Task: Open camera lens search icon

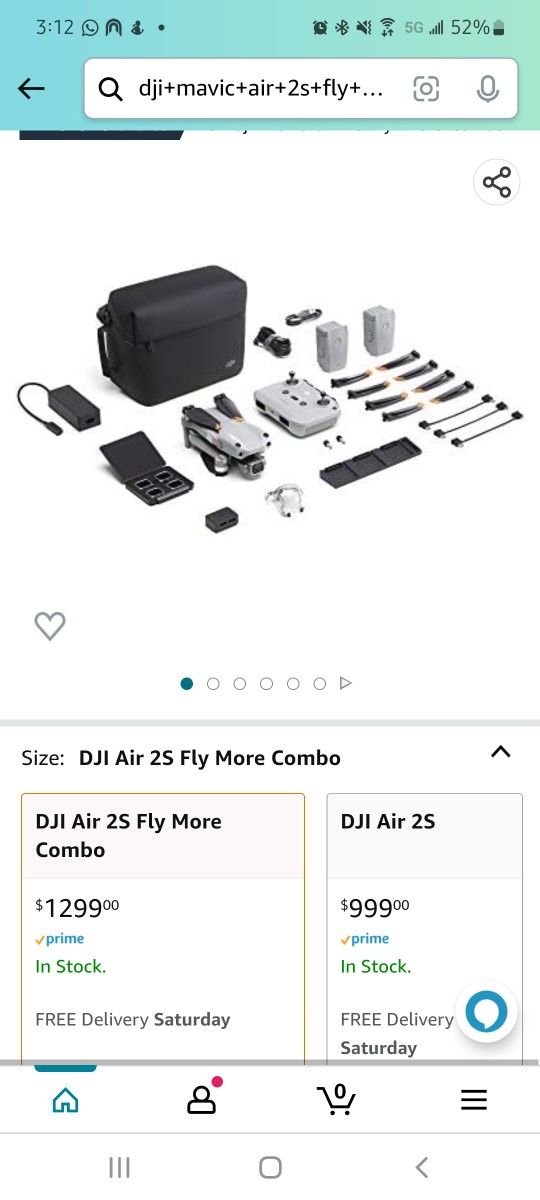Action: 426,89
